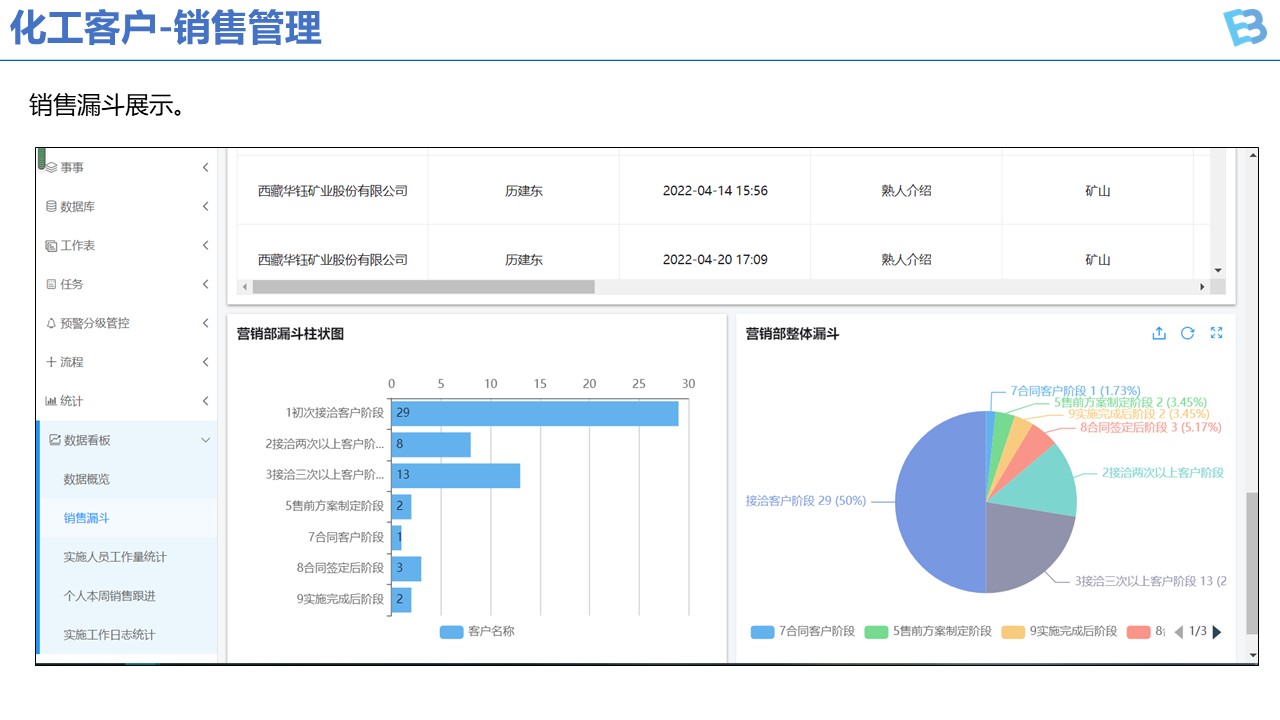
Task: Click the export icon on funnel chart
Action: click(1159, 334)
